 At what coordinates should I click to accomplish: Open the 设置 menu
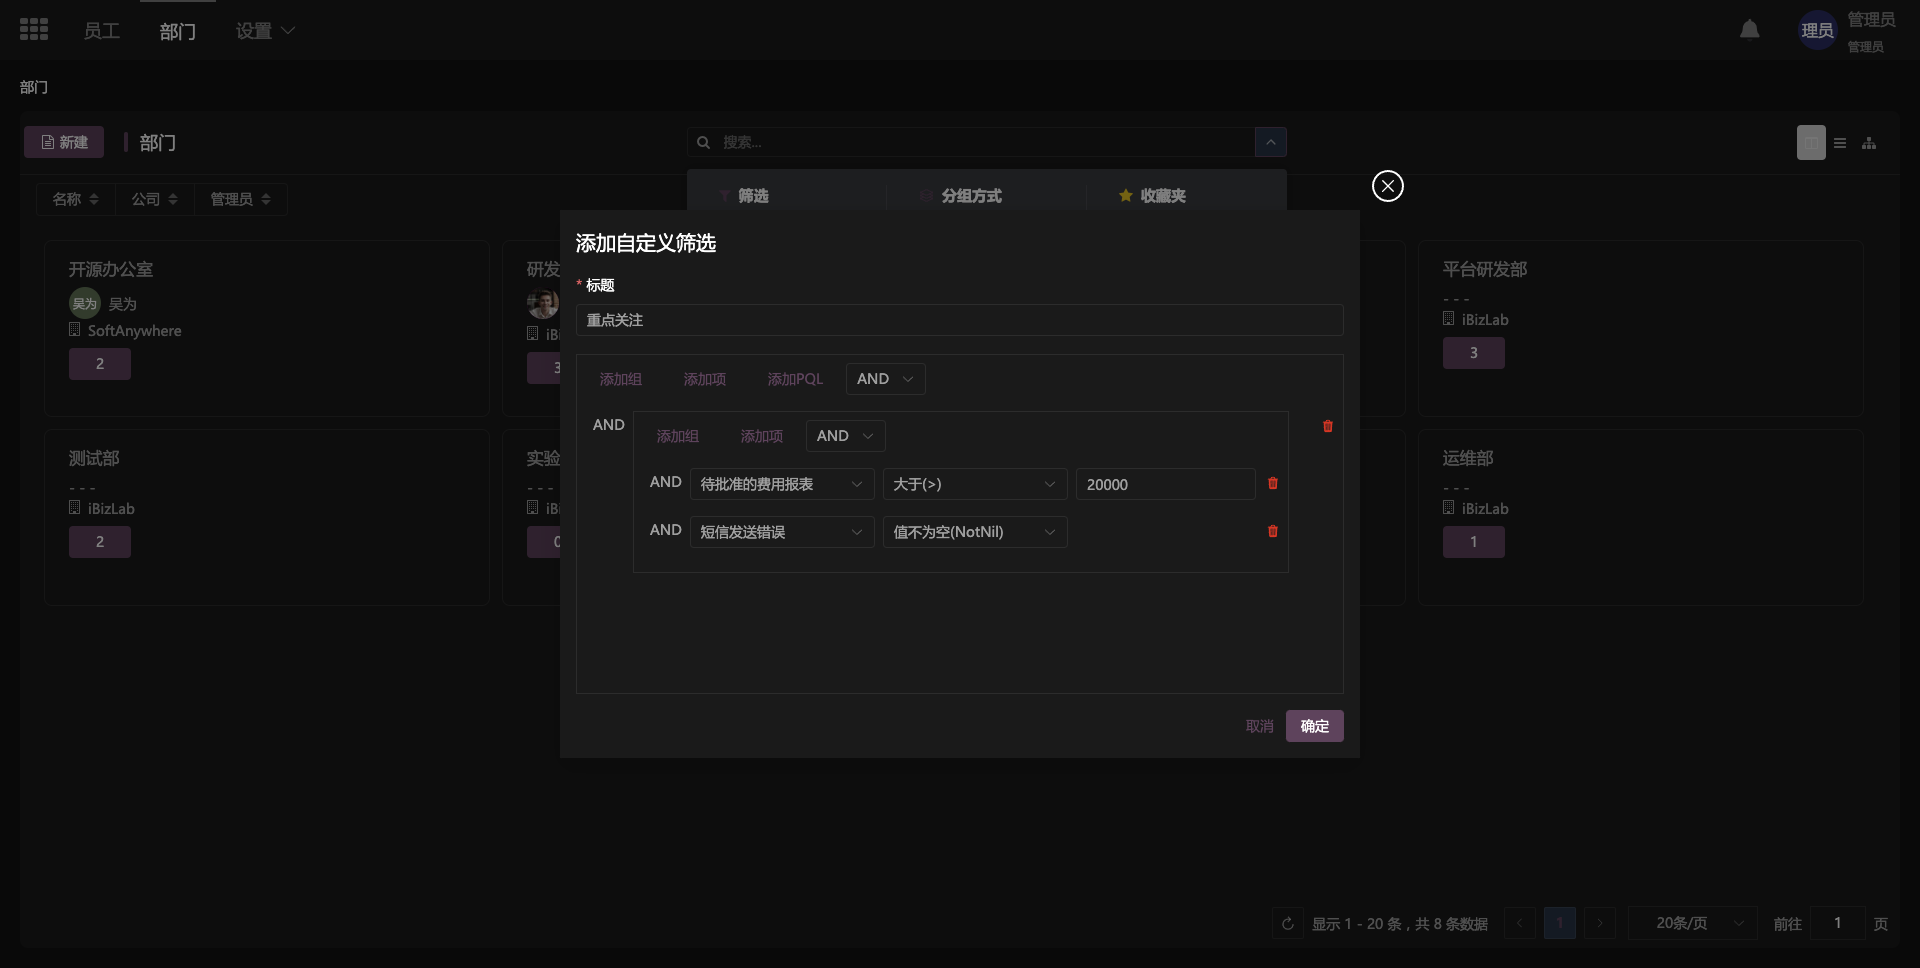264,31
